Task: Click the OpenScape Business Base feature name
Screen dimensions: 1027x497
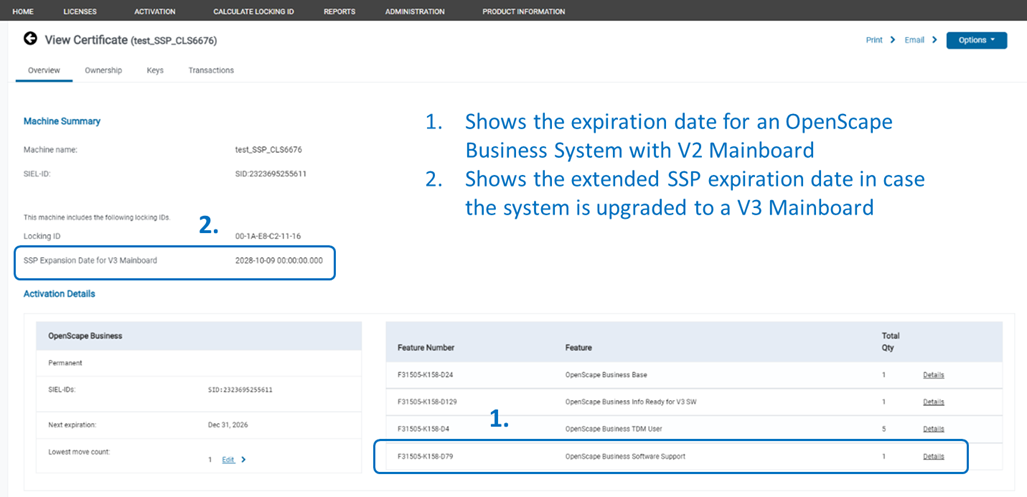Action: (606, 375)
